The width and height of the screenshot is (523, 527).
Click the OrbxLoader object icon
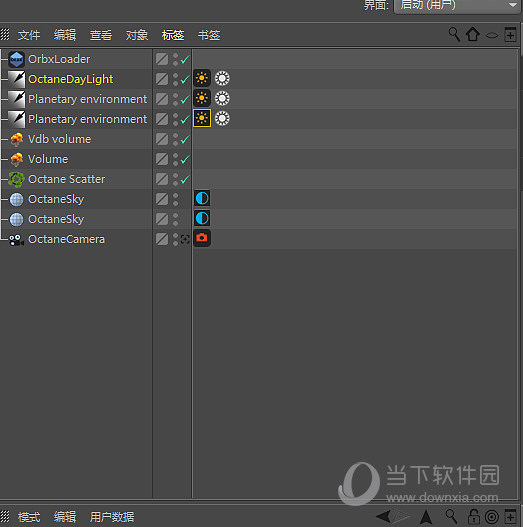pos(16,59)
